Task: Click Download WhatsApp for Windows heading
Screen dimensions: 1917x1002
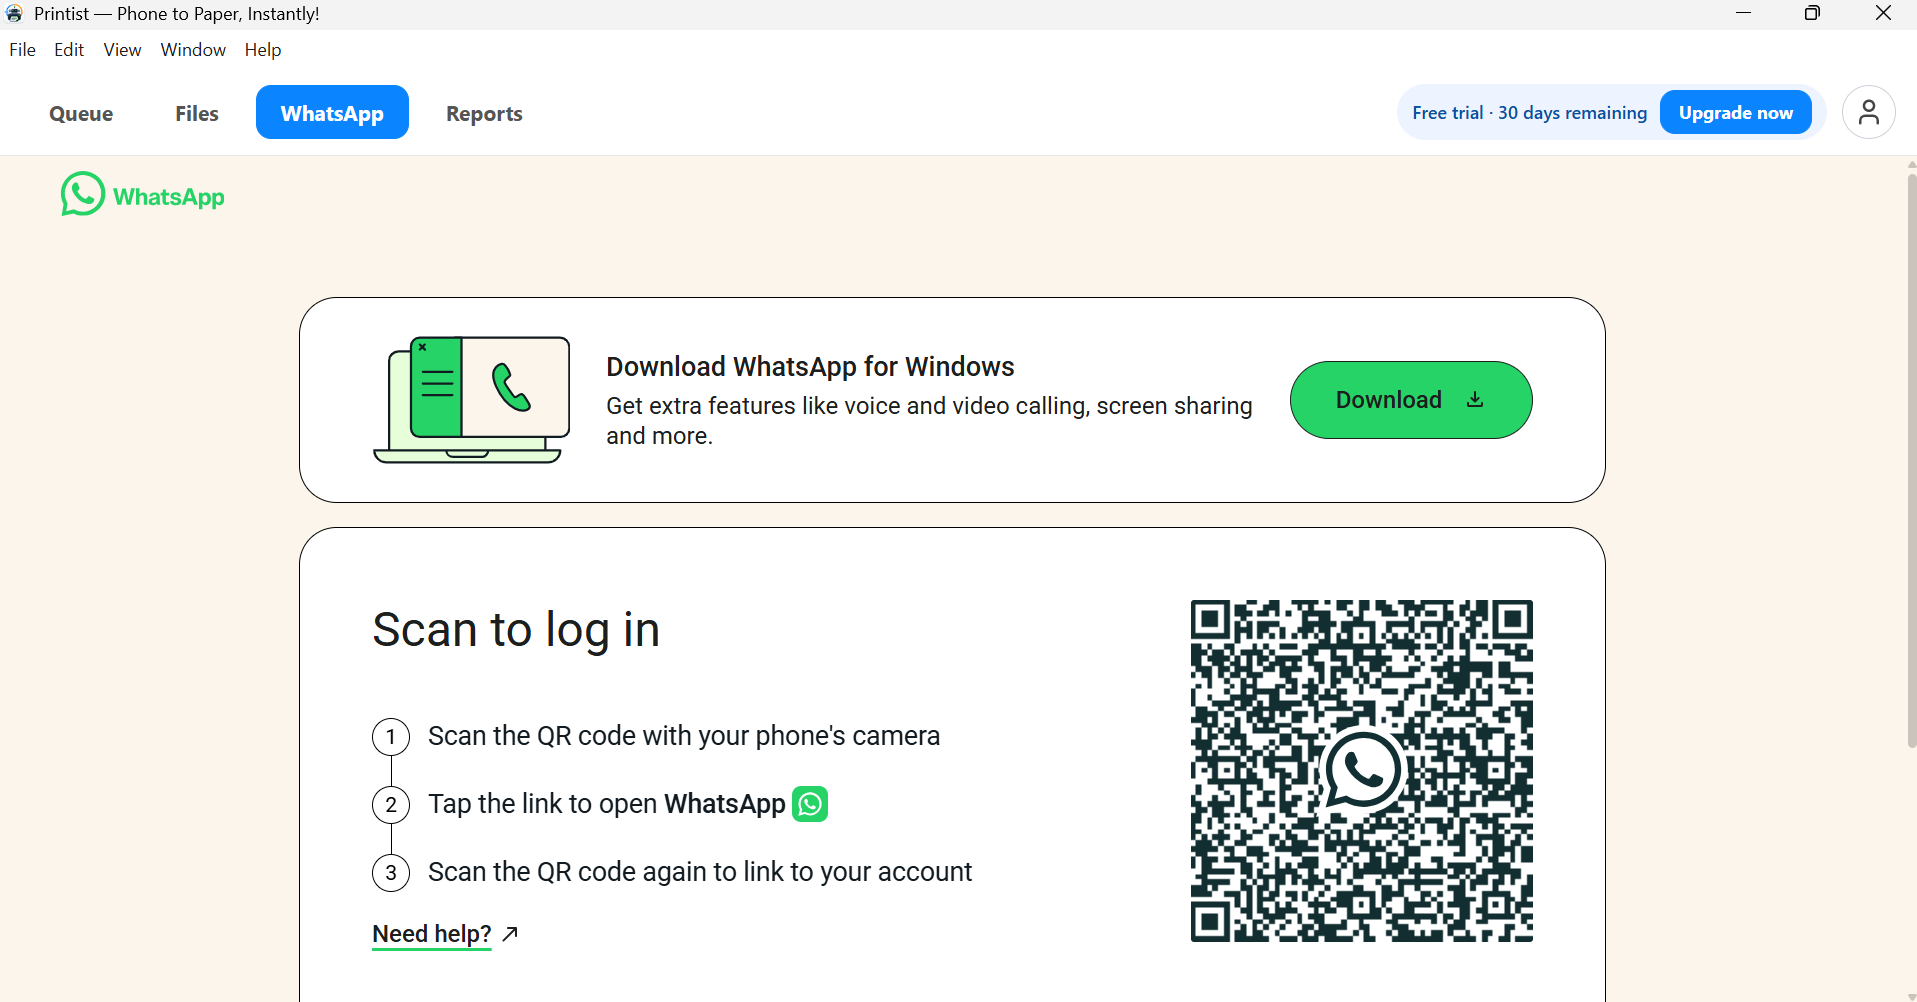Action: pos(810,367)
